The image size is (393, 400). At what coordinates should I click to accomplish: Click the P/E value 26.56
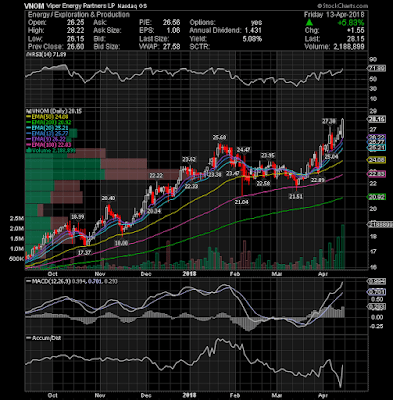click(171, 22)
